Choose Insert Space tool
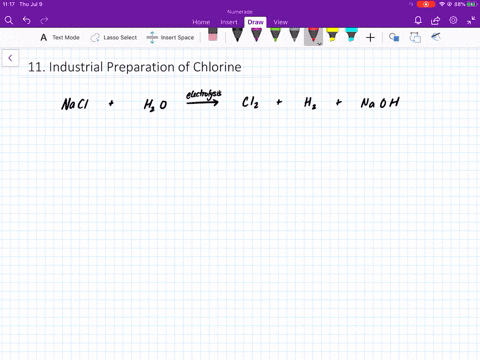 (x=170, y=37)
